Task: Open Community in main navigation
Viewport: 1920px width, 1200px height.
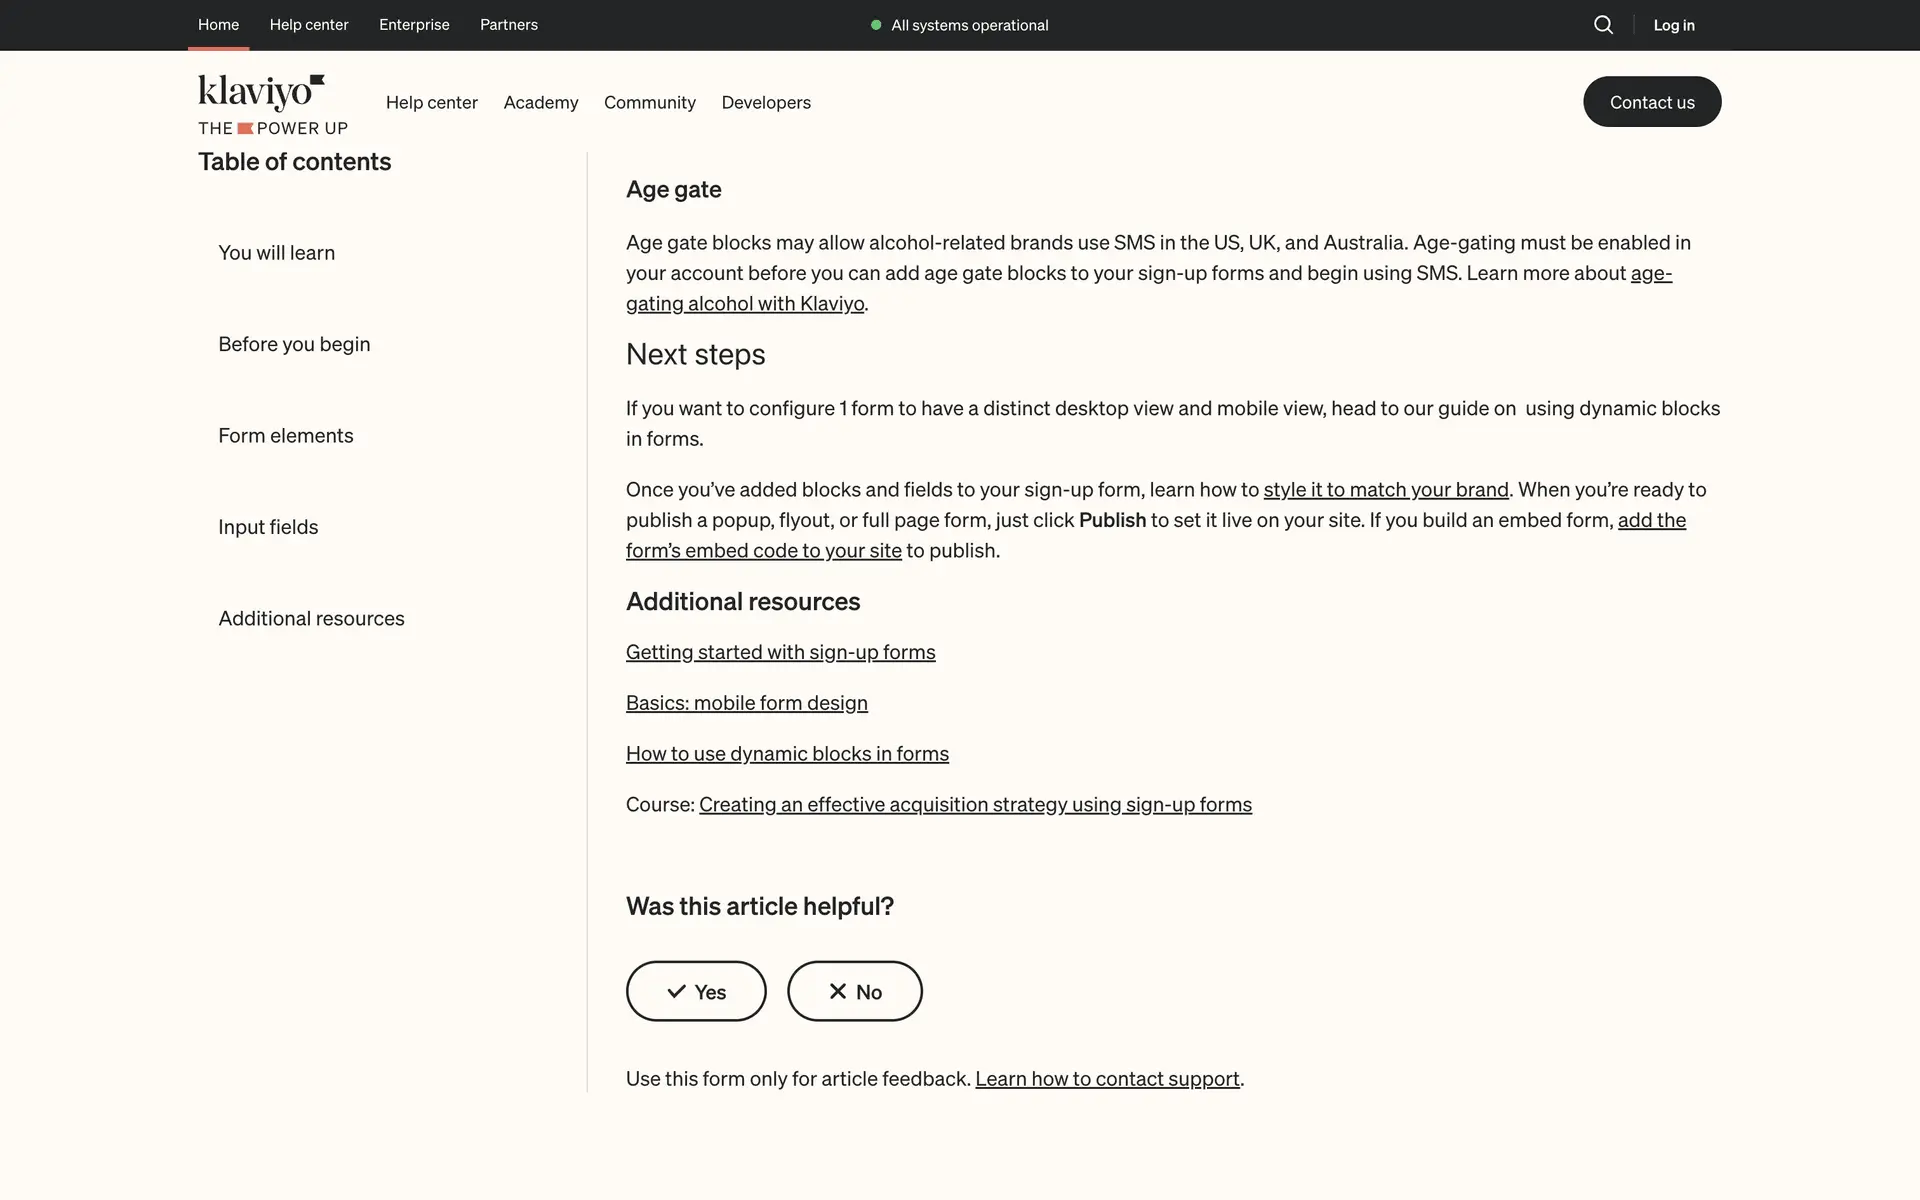Action: 649,102
